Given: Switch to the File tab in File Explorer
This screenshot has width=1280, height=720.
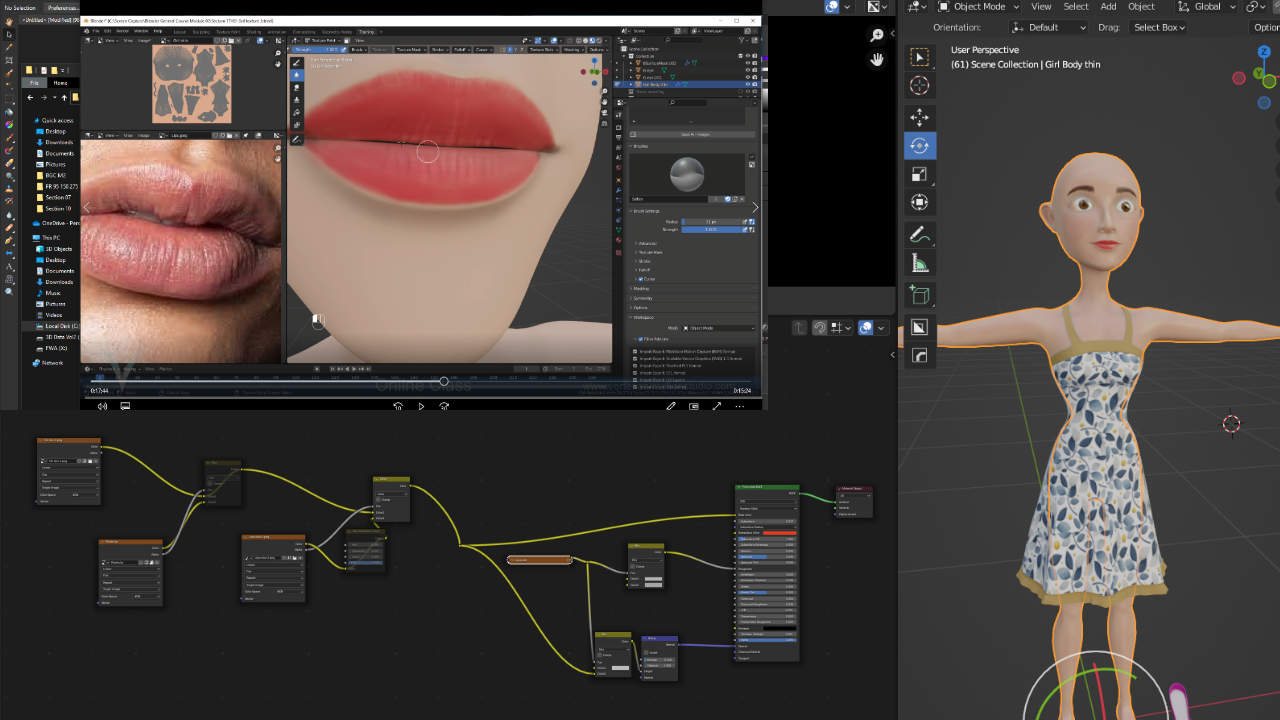Looking at the screenshot, I should click(34, 83).
